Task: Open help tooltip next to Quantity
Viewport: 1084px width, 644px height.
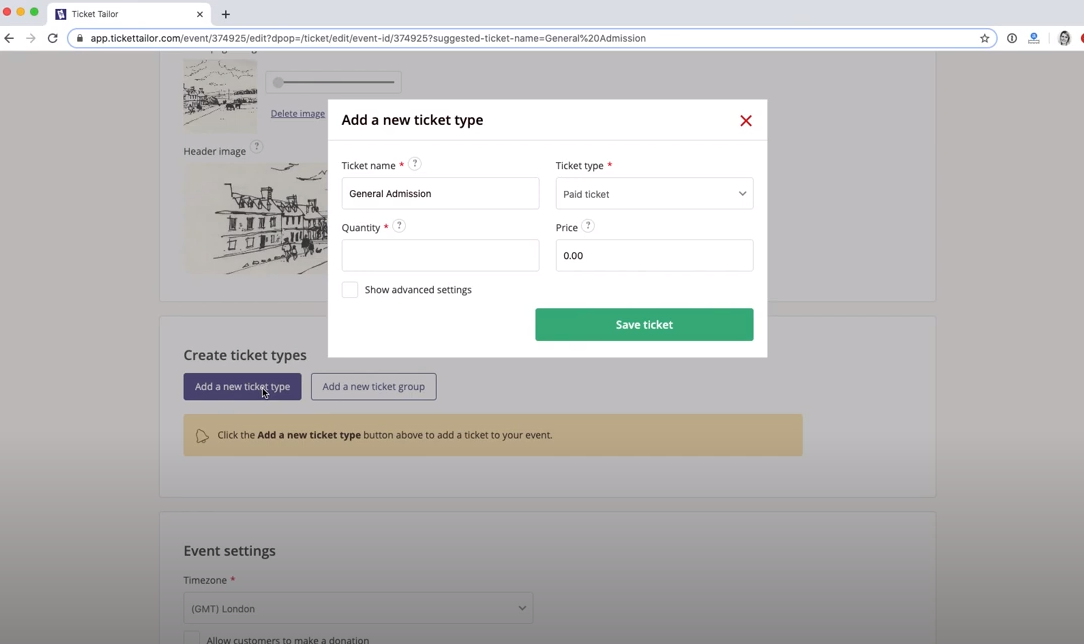Action: point(399,226)
